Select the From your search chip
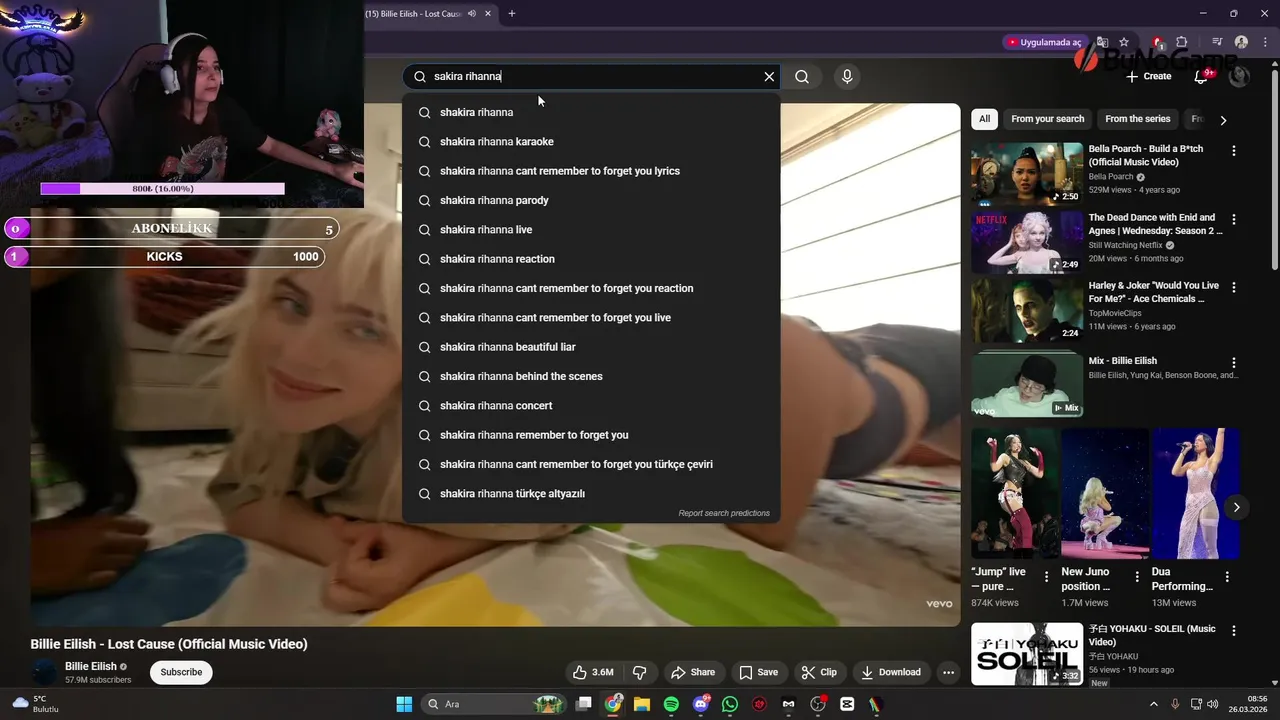Viewport: 1280px width, 720px height. point(1047,119)
